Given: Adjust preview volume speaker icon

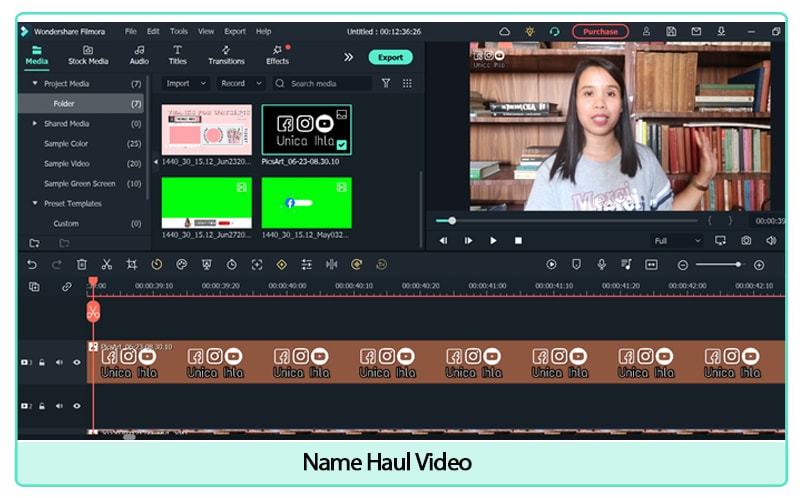Looking at the screenshot, I should (771, 240).
